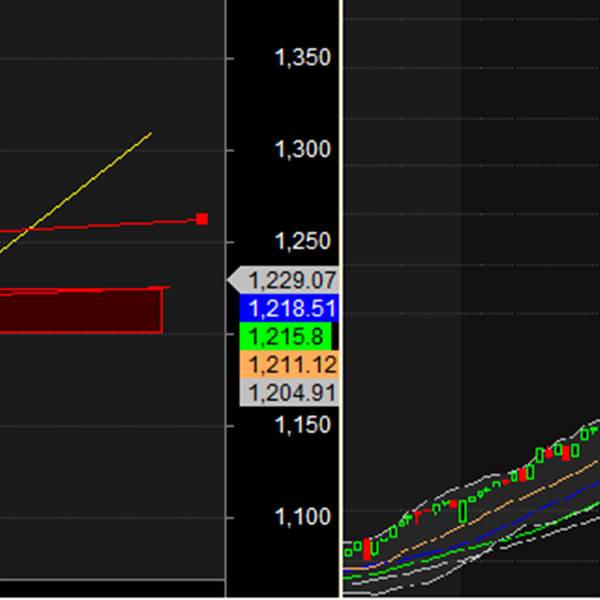Click the 1,150 price axis label

303,425
